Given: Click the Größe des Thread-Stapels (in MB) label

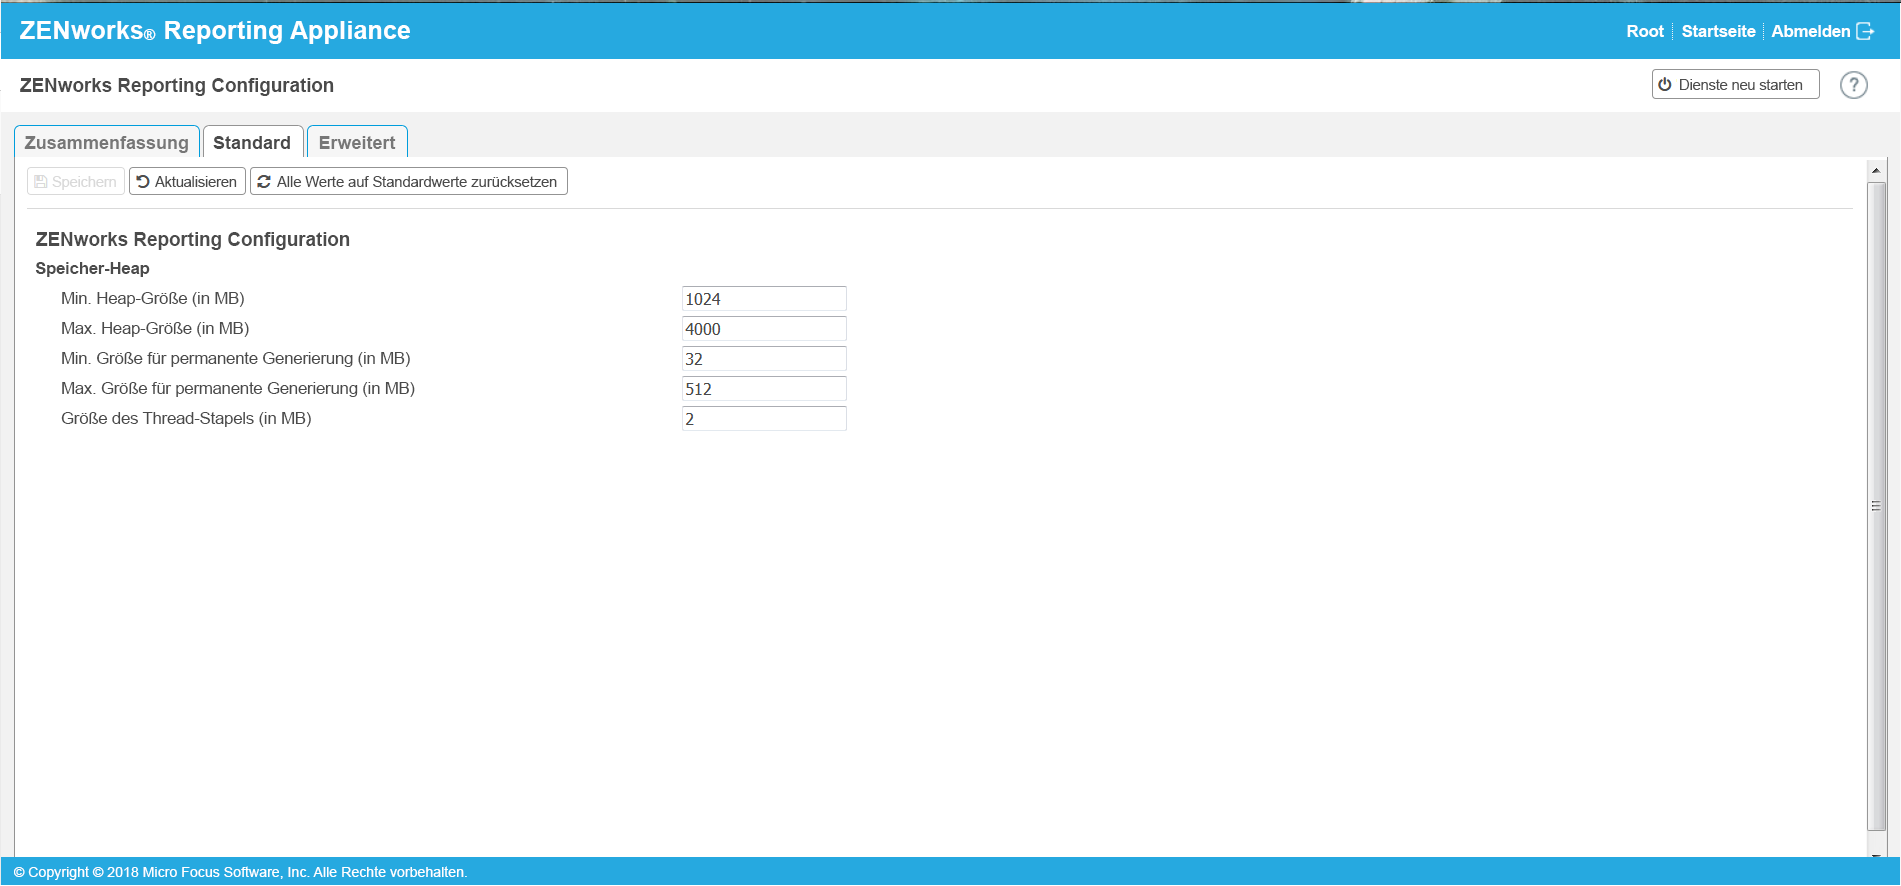Looking at the screenshot, I should [186, 418].
